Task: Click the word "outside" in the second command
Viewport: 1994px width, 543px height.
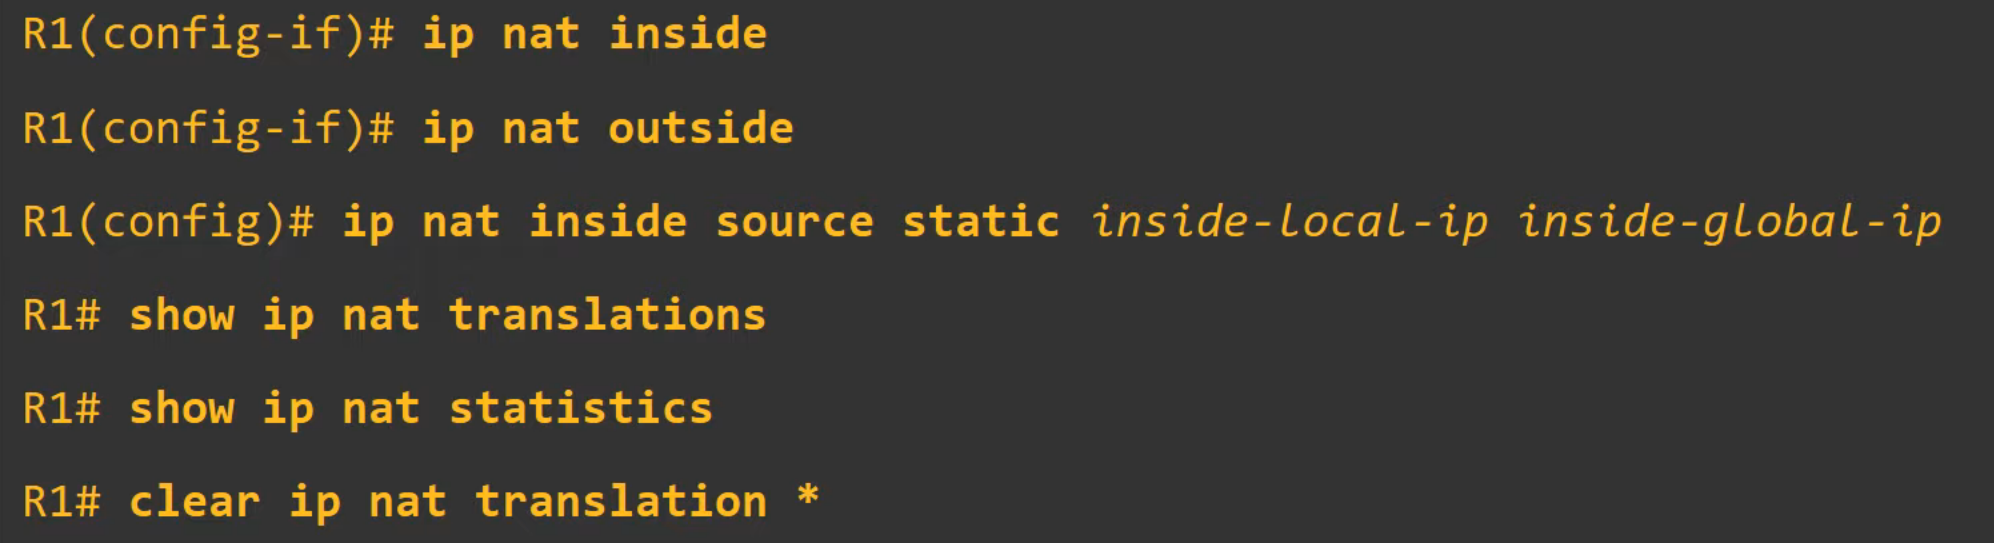Action: point(700,129)
